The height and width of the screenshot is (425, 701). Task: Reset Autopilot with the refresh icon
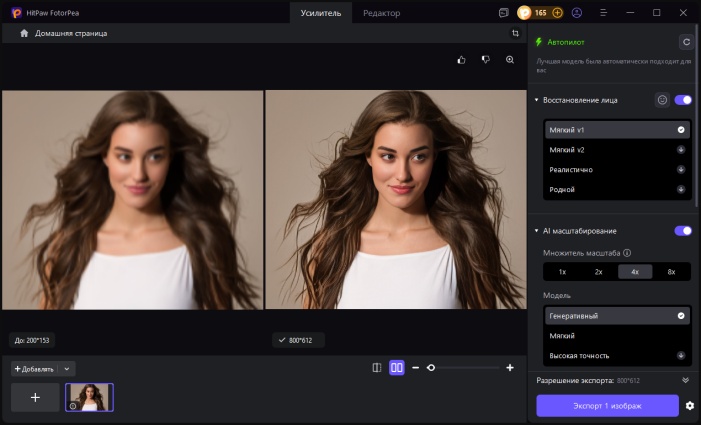click(x=685, y=42)
